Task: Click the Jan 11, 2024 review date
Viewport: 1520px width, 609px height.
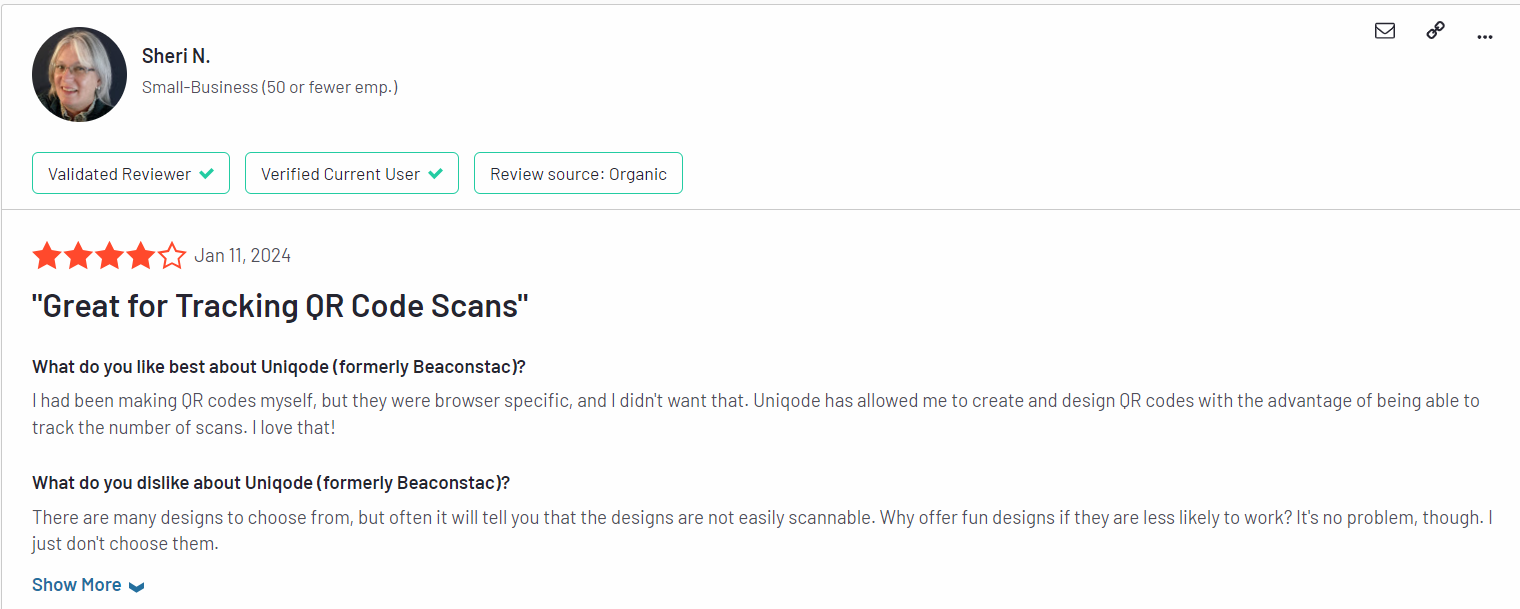Action: (242, 256)
